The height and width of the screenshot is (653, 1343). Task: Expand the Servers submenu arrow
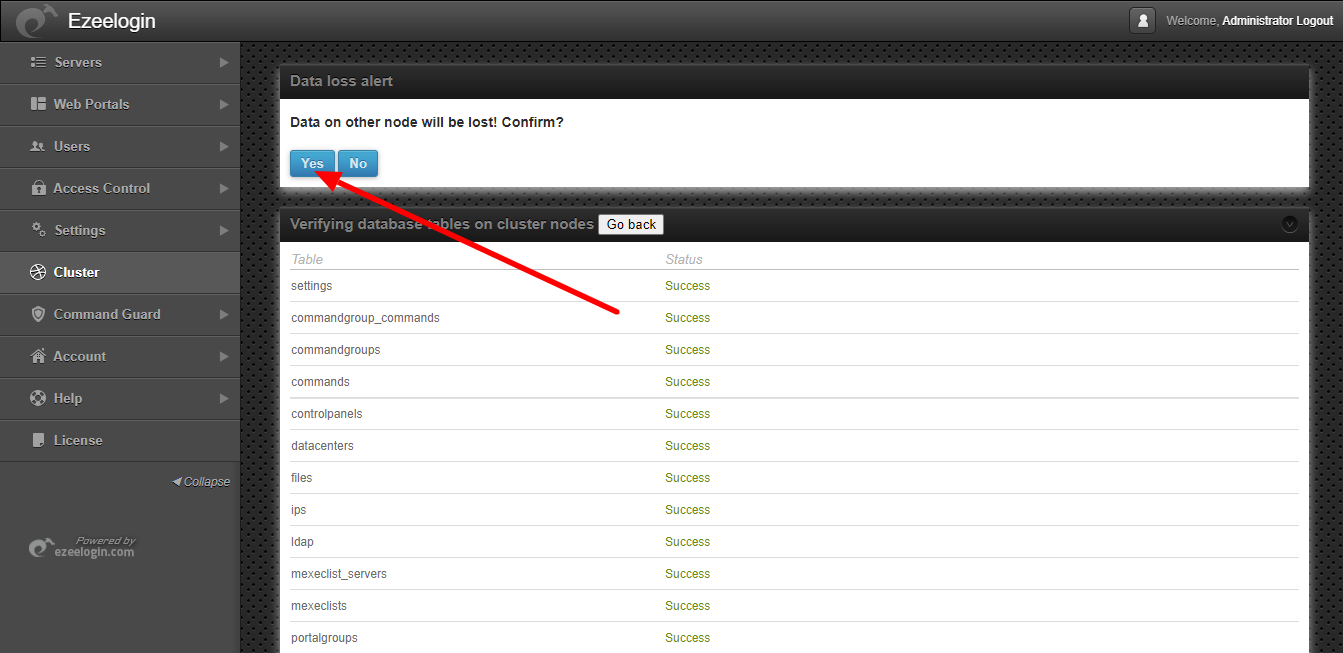(x=224, y=62)
